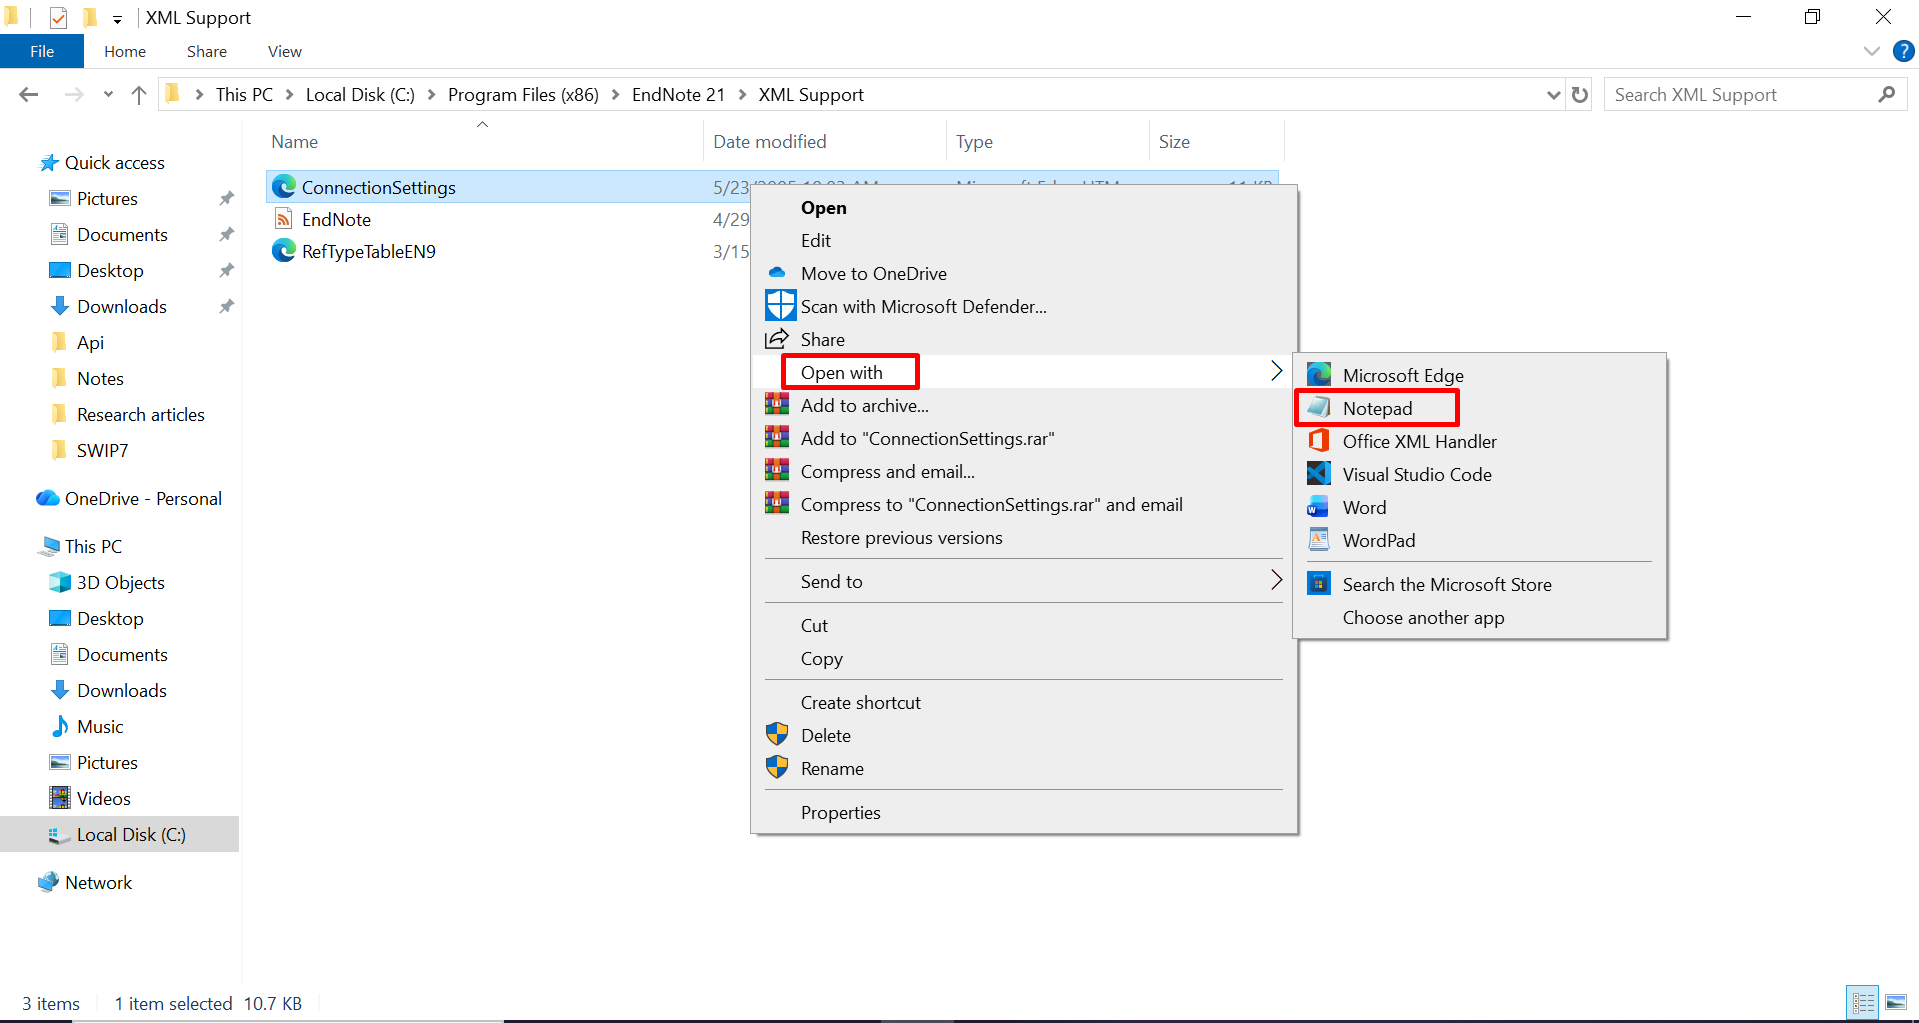1919x1023 pixels.
Task: Open Research articles folder in sidebar
Action: pos(140,414)
